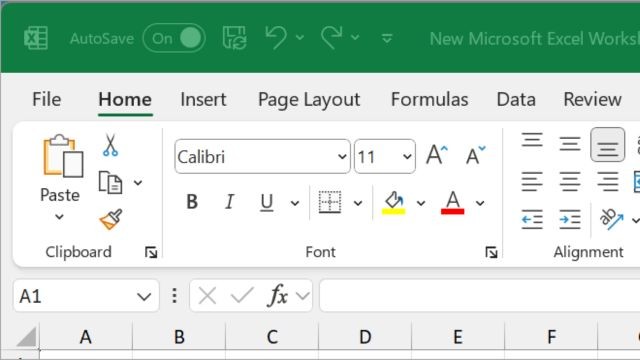
Task: Switch to the Review tab
Action: (592, 99)
